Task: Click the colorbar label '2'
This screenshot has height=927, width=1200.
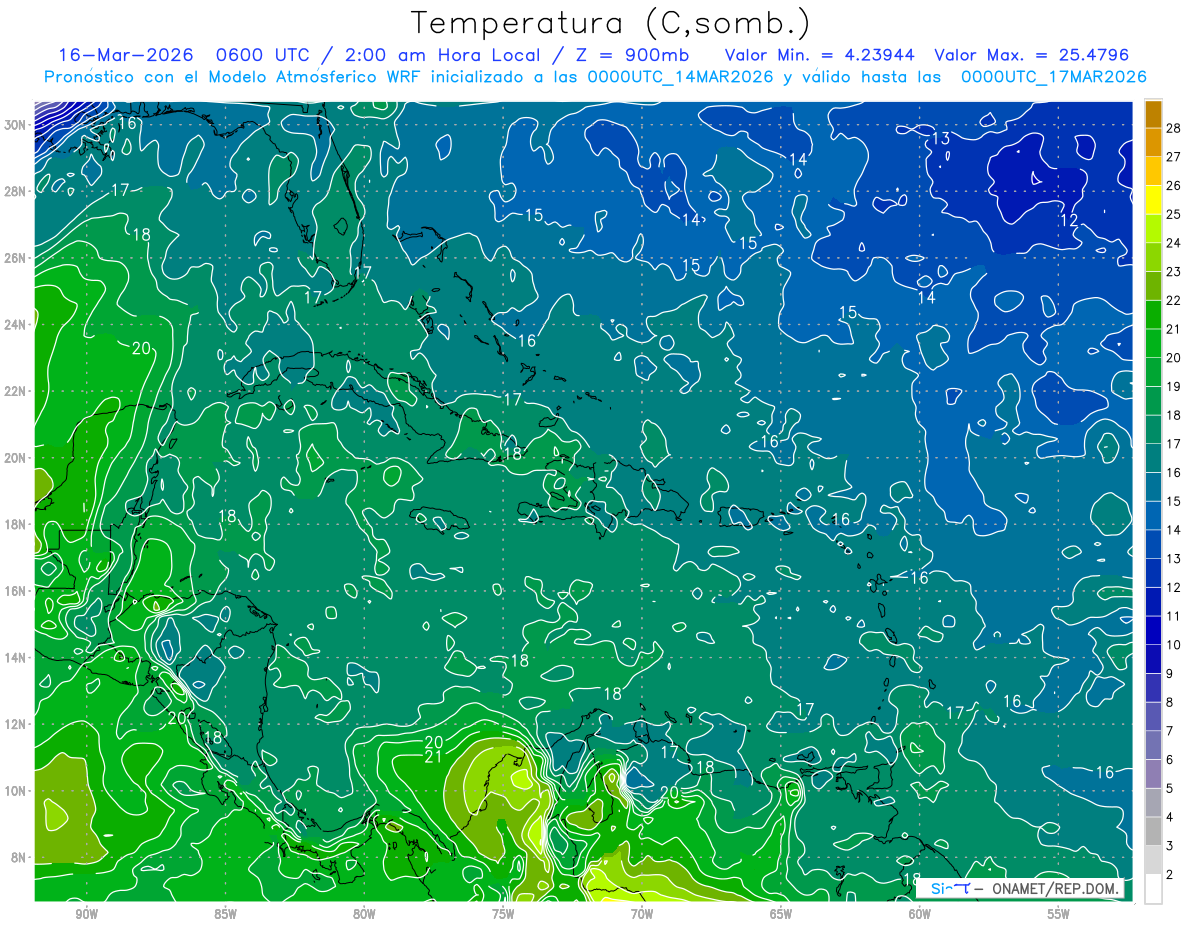Action: (x=1170, y=875)
